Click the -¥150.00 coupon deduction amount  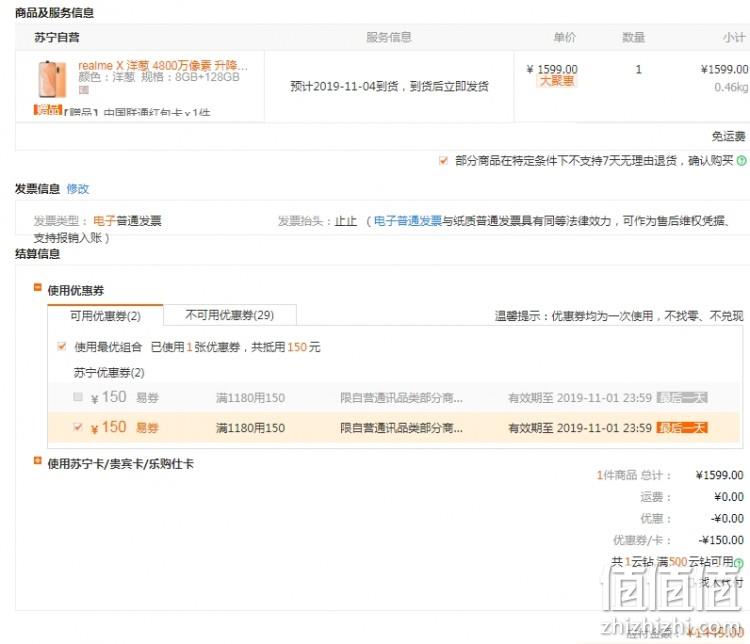click(721, 540)
